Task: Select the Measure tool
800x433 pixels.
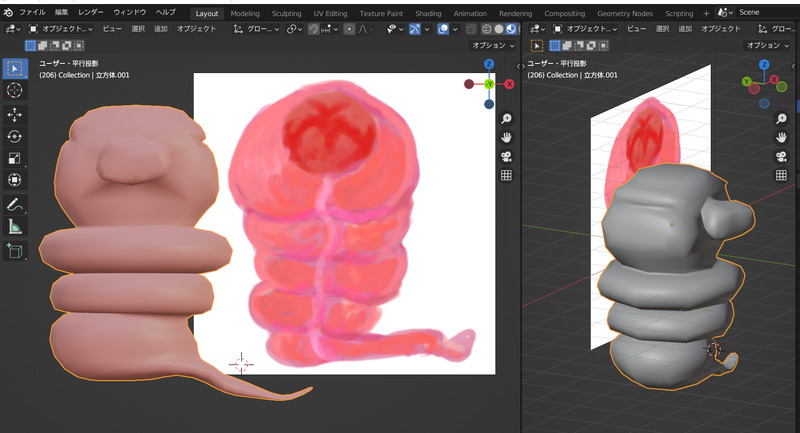Action: point(15,226)
